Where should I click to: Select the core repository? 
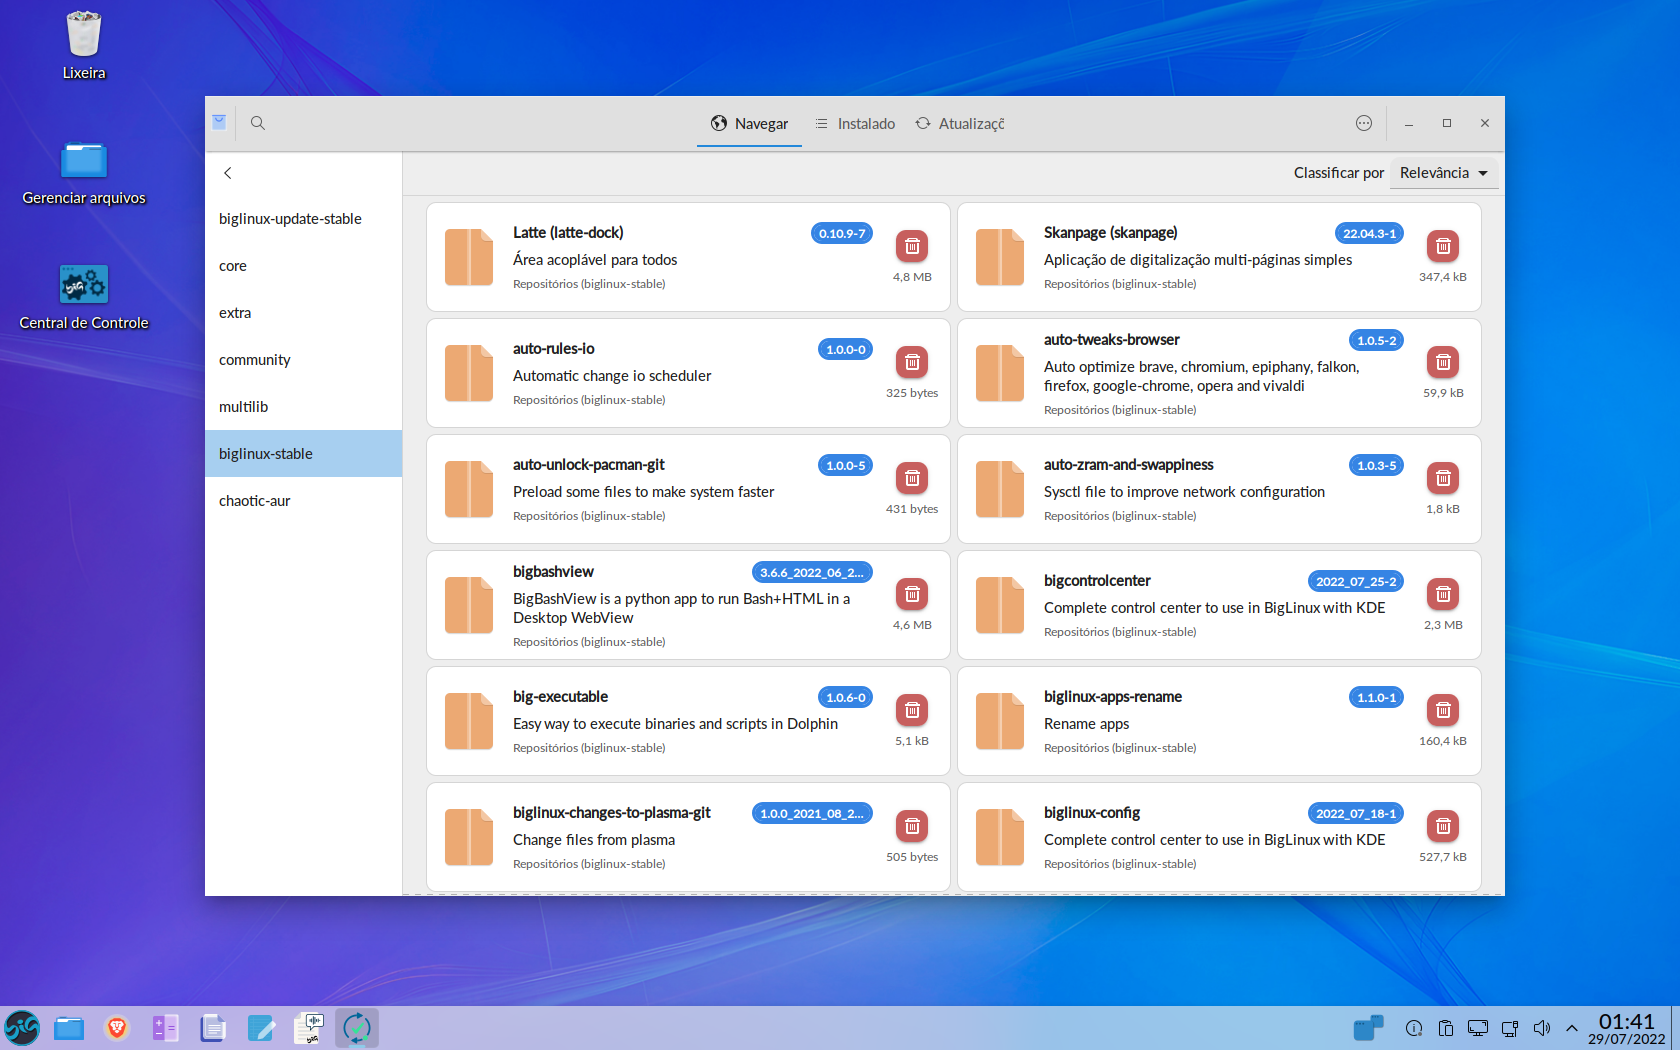click(x=304, y=266)
